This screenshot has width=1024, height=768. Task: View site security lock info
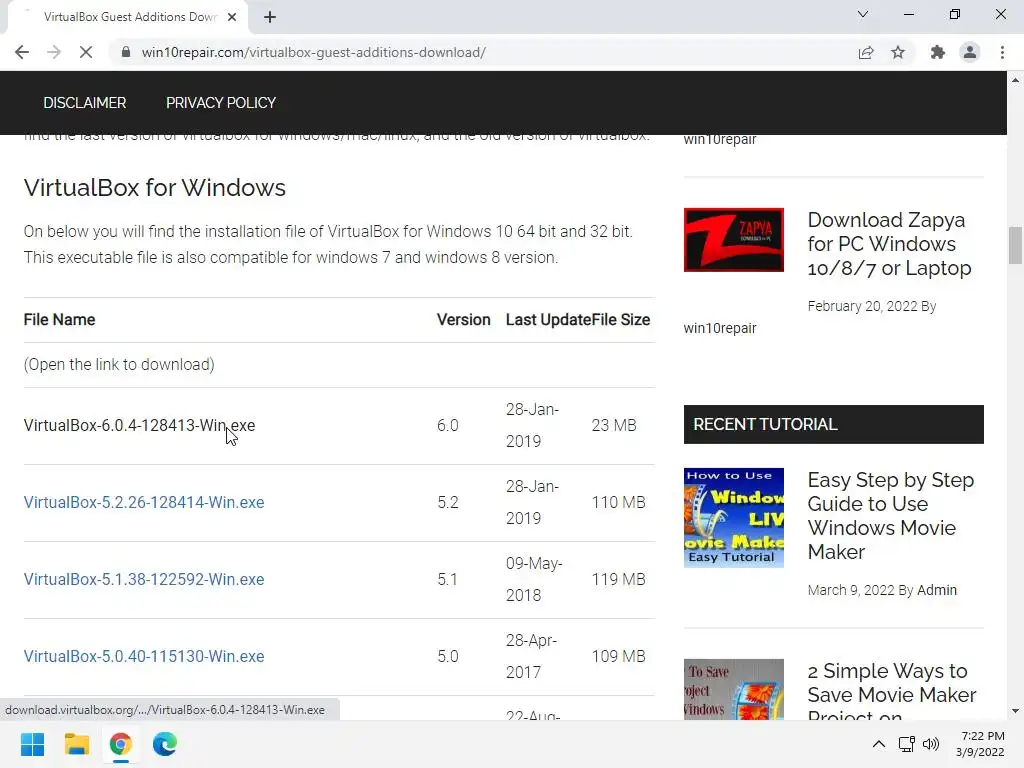(x=126, y=52)
